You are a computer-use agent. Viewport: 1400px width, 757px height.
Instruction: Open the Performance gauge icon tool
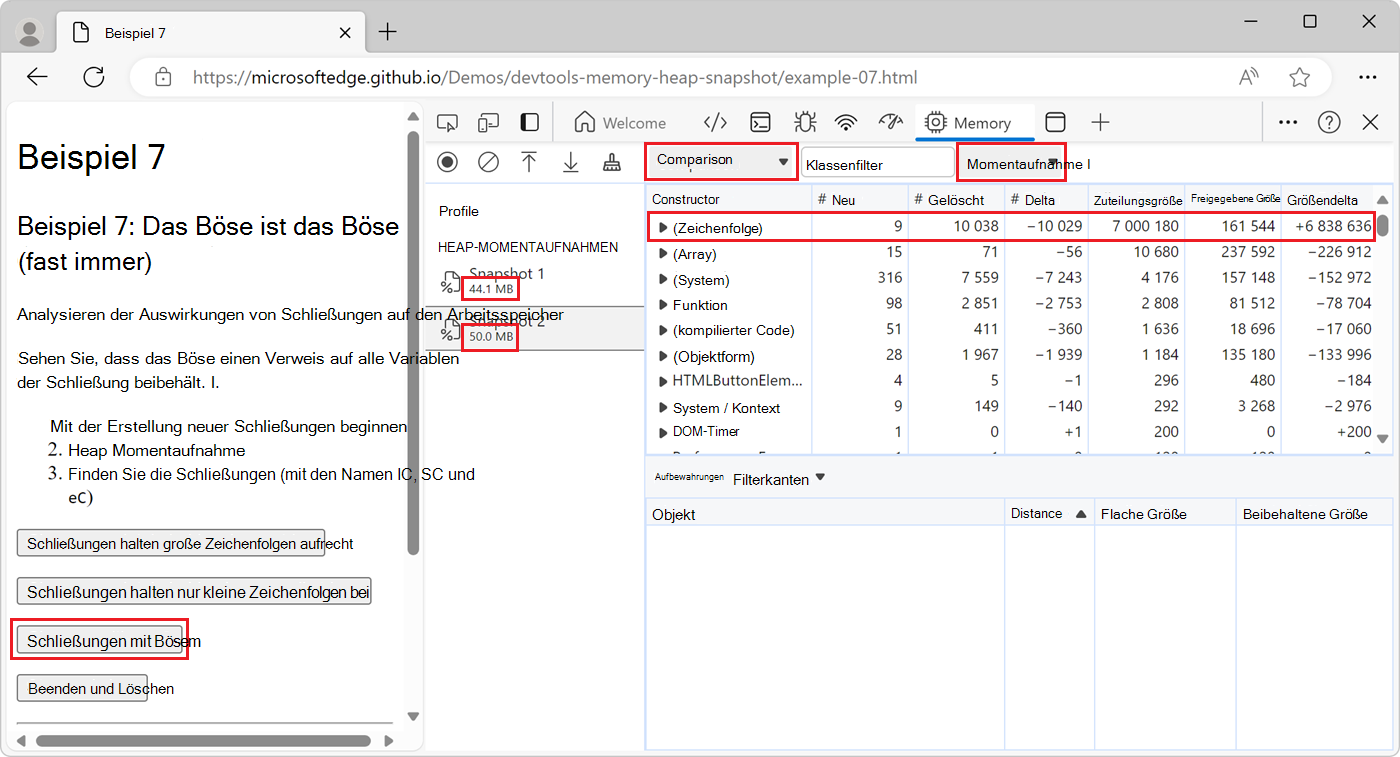click(890, 122)
